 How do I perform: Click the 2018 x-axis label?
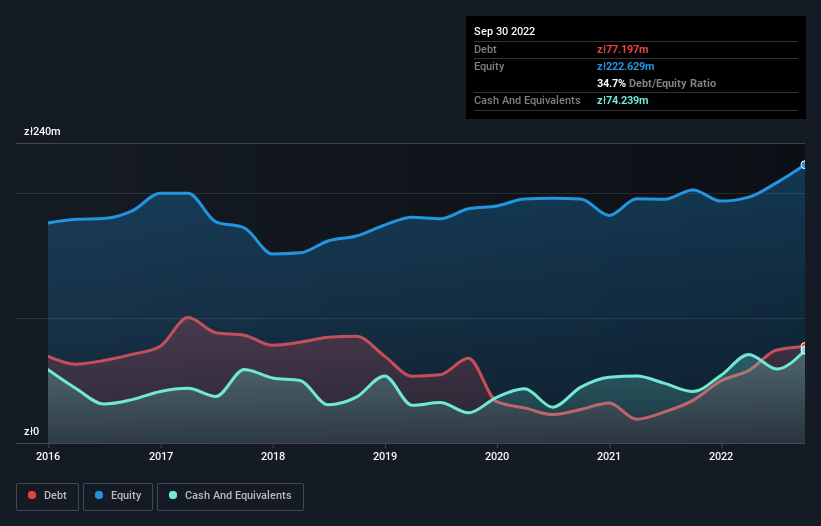[273, 456]
